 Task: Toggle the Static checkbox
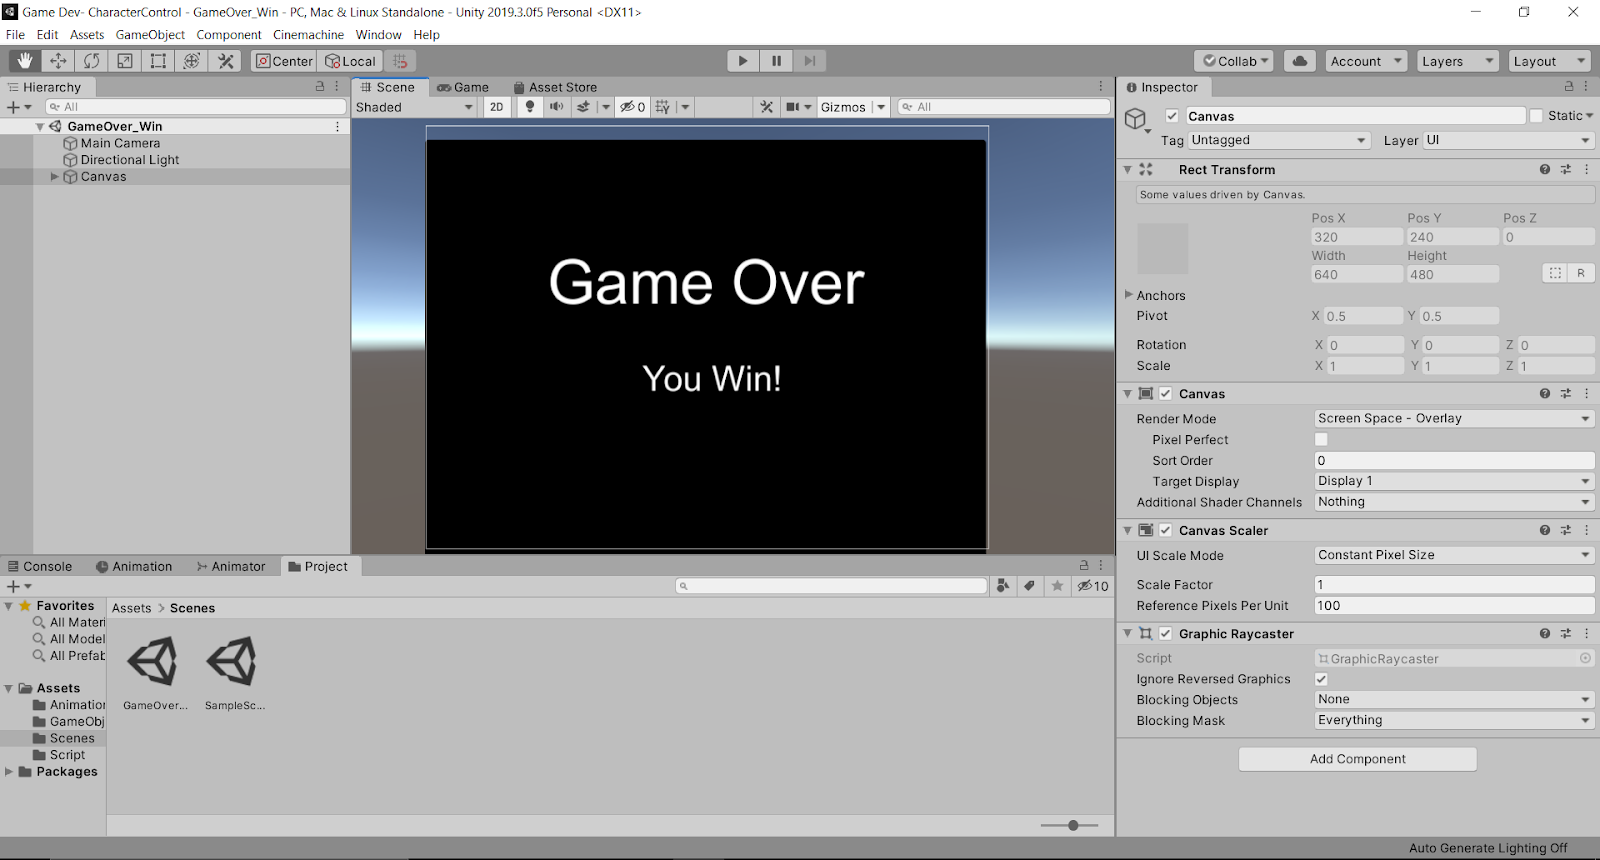[x=1537, y=116]
